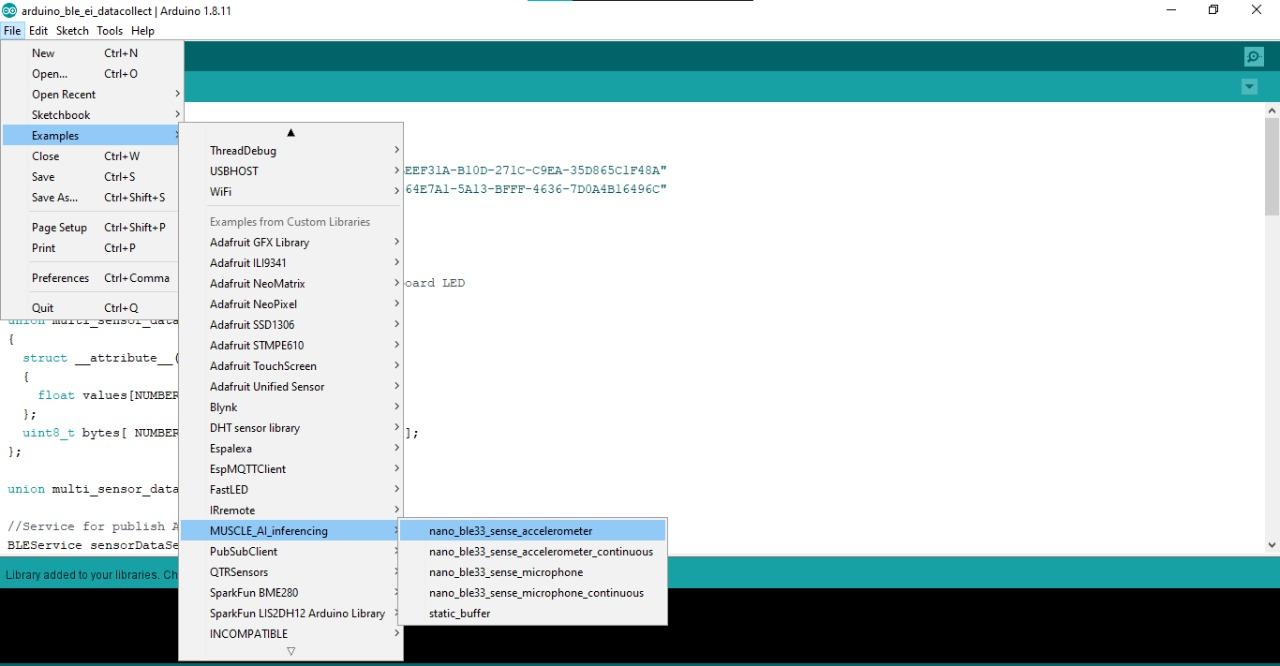
Task: Expand Adafruit ILI9341 examples
Action: click(291, 263)
